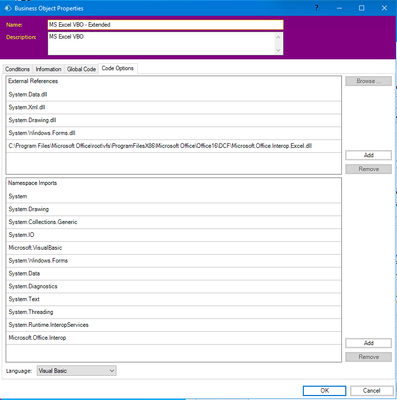The image size is (397, 400).
Task: Click the Cancel button
Action: (x=371, y=391)
